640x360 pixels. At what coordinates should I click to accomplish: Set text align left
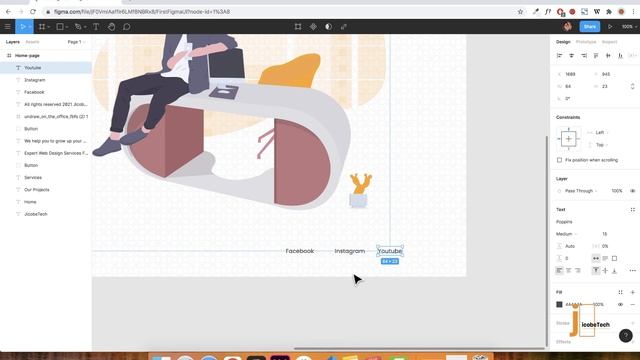pos(559,270)
